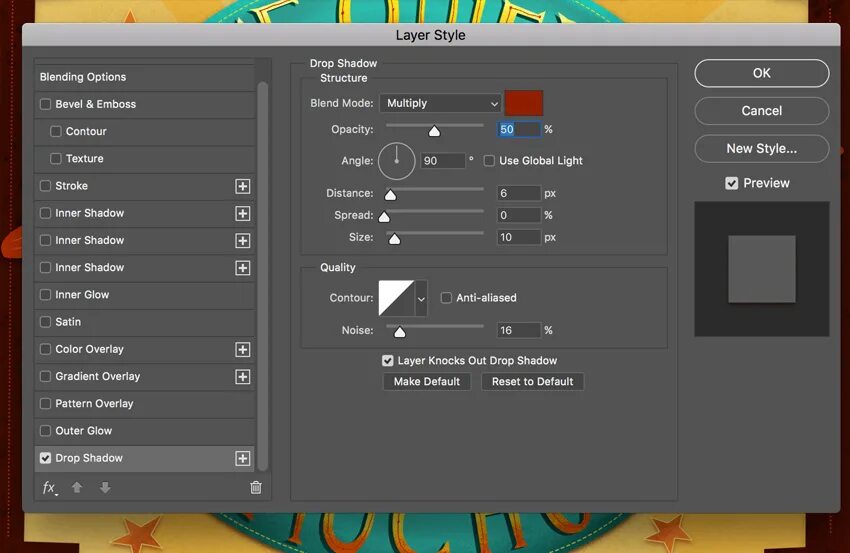Click the Noise slider handle
This screenshot has width=850, height=553.
point(400,332)
